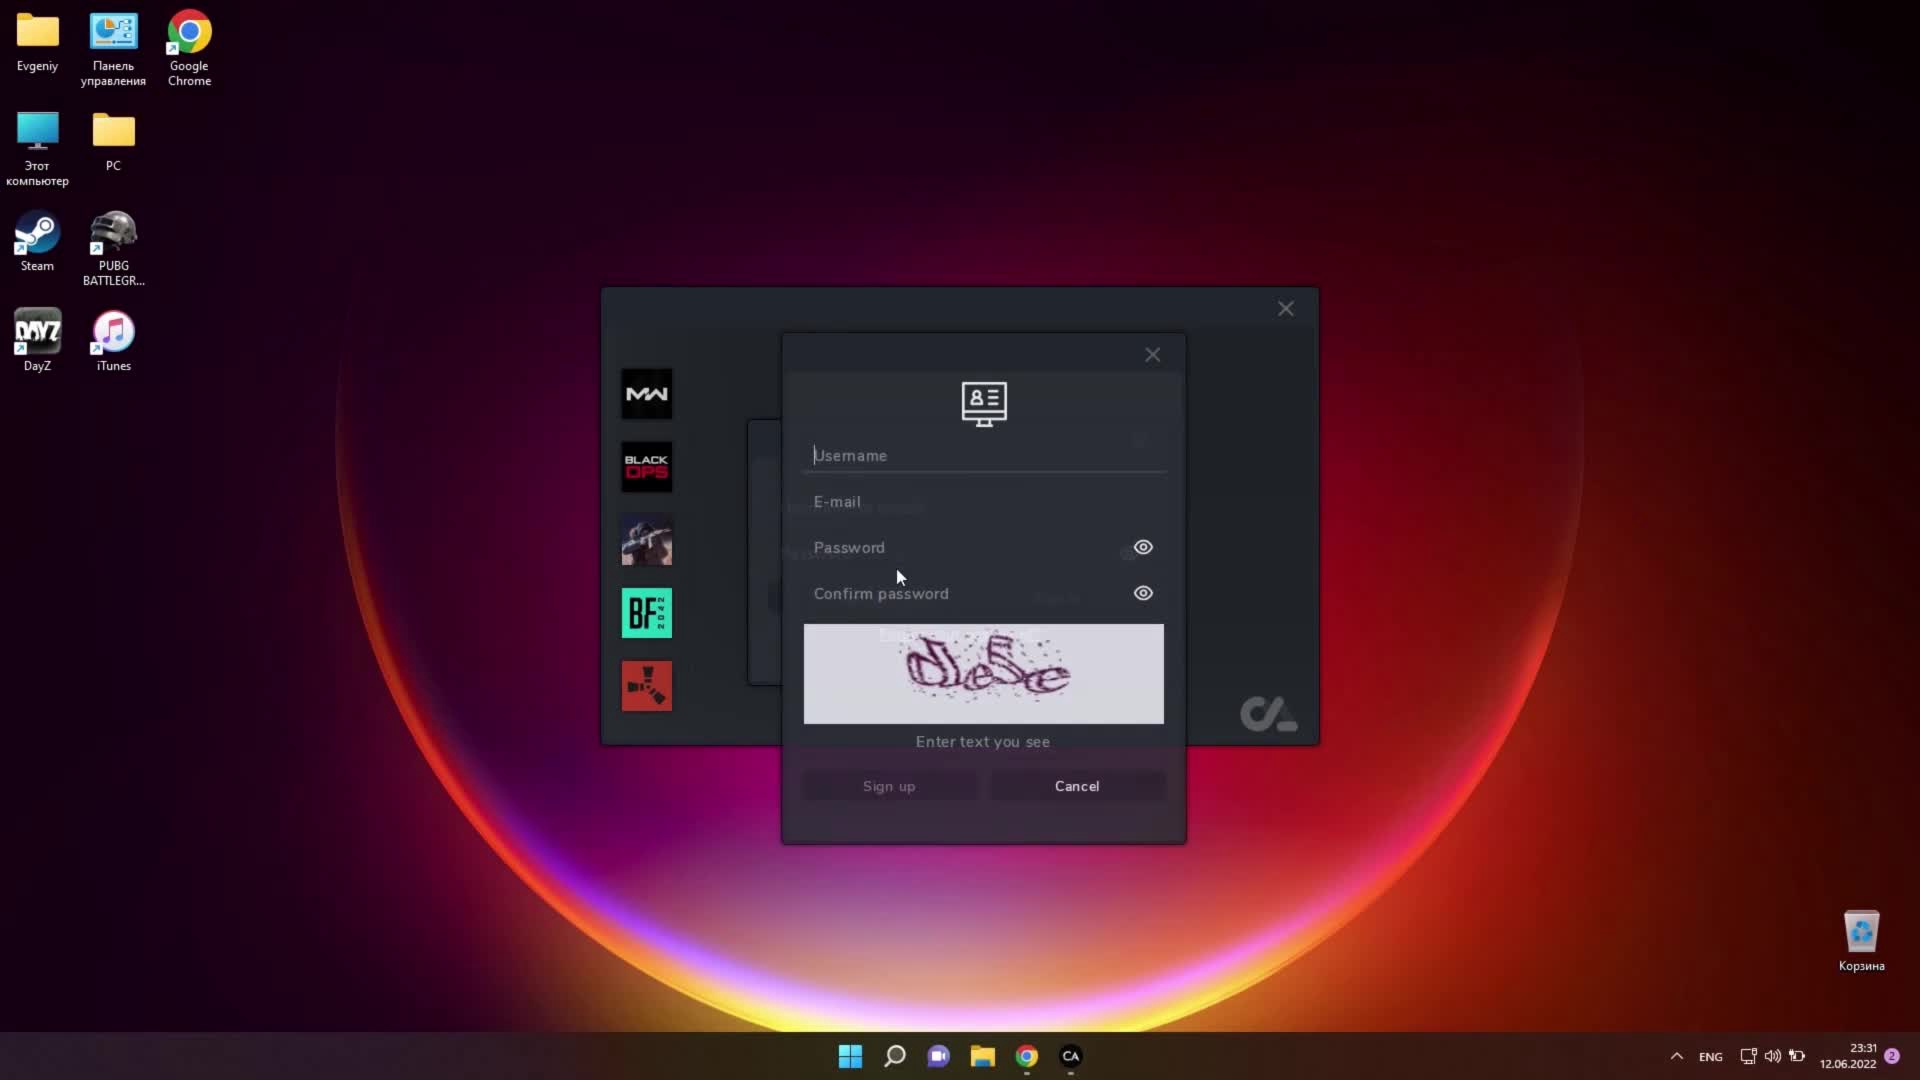
Task: Cancel the registration dialog
Action: (1078, 786)
